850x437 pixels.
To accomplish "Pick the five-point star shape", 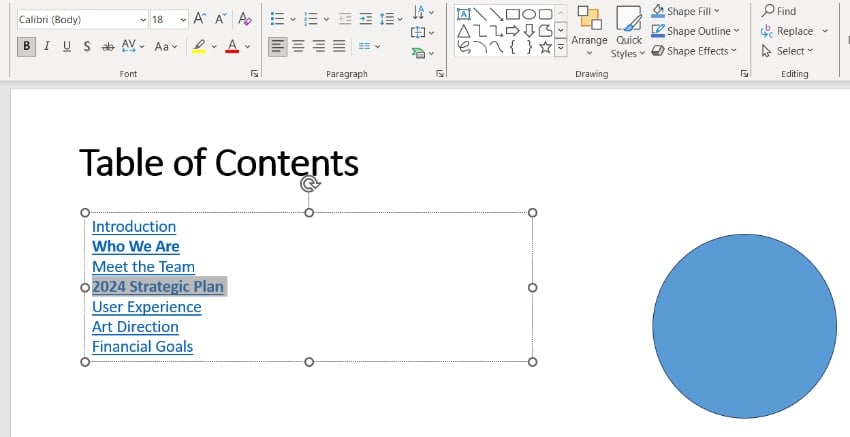I will pyautogui.click(x=546, y=46).
